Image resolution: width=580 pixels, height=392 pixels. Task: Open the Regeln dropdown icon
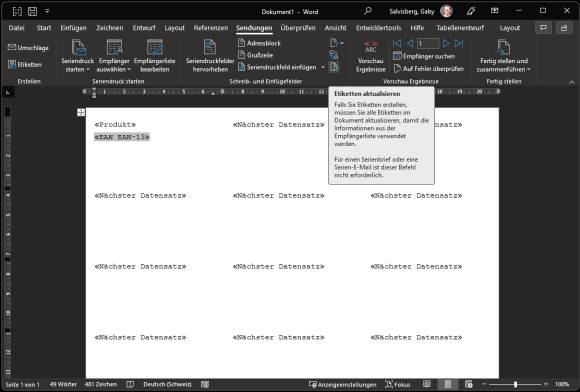coord(336,43)
